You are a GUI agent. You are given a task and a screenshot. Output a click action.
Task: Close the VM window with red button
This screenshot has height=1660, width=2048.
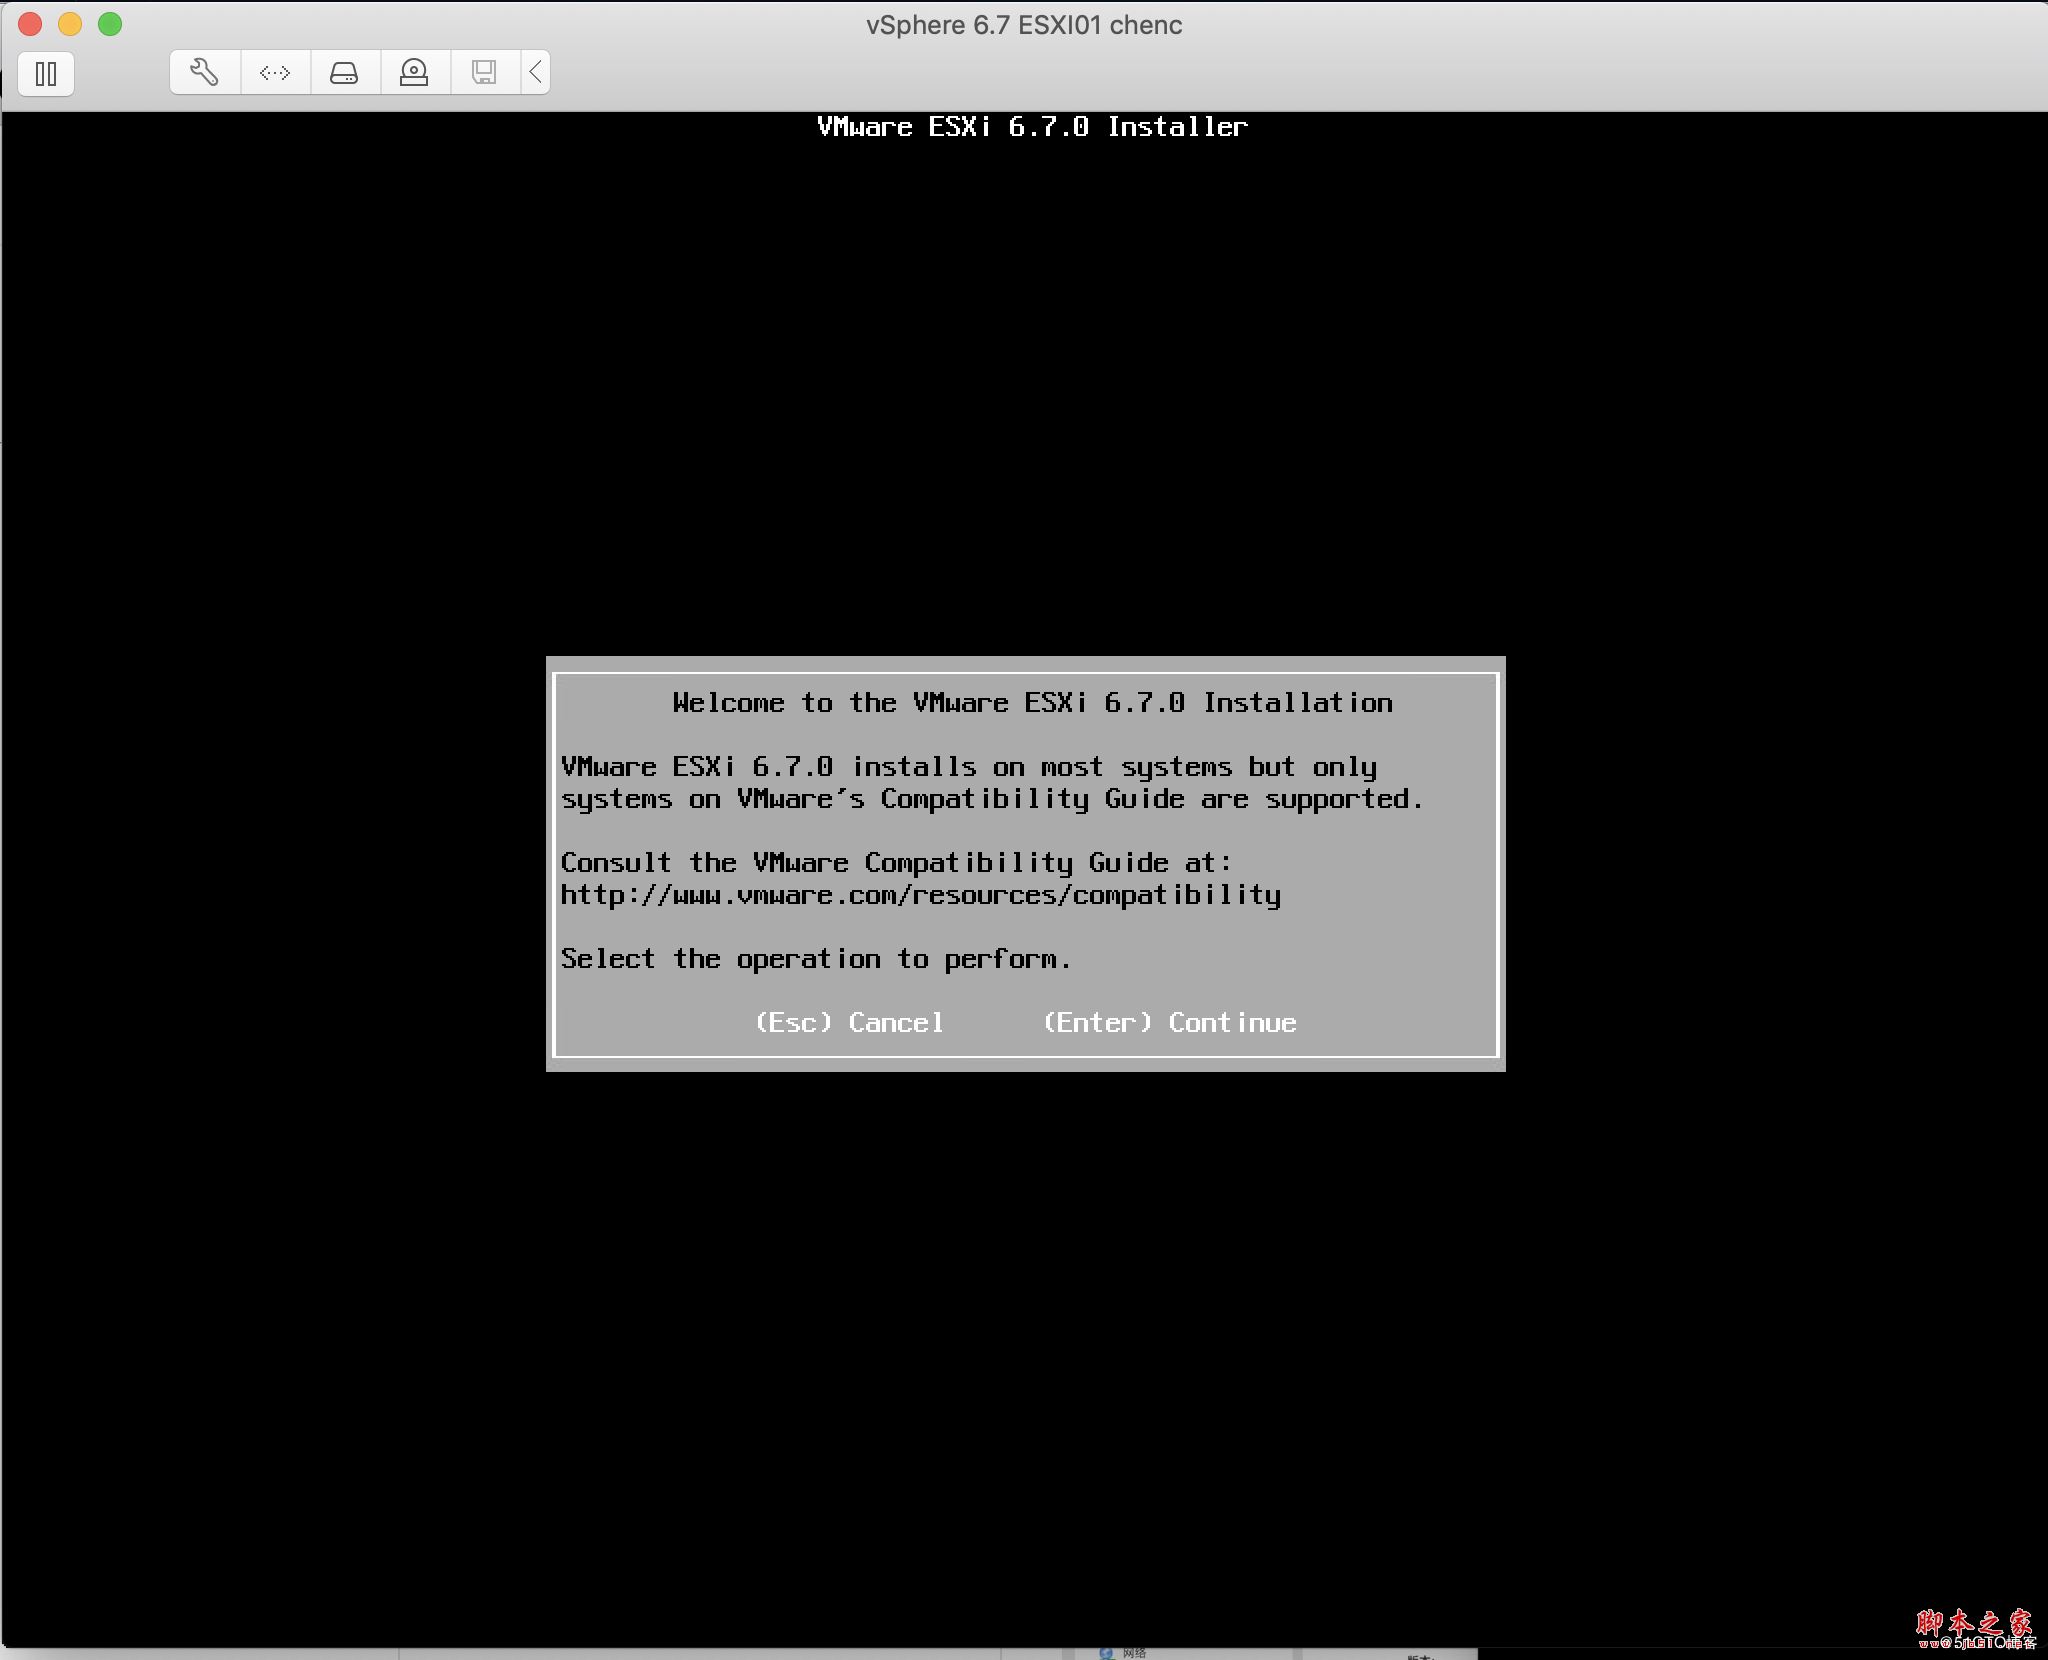click(x=30, y=24)
